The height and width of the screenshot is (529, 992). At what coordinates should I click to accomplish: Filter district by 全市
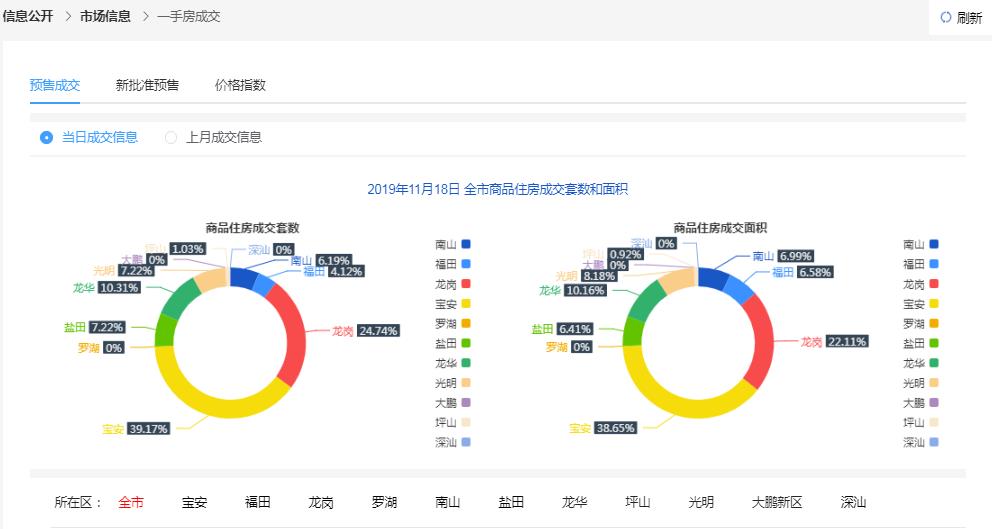click(131, 502)
